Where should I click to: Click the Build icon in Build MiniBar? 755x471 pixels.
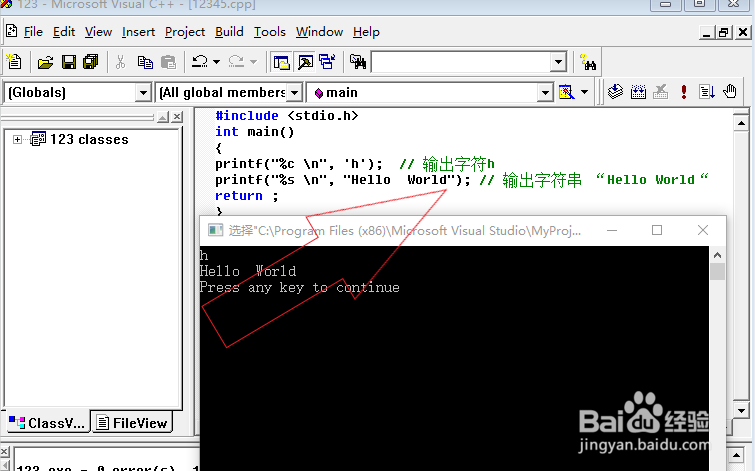coord(638,92)
